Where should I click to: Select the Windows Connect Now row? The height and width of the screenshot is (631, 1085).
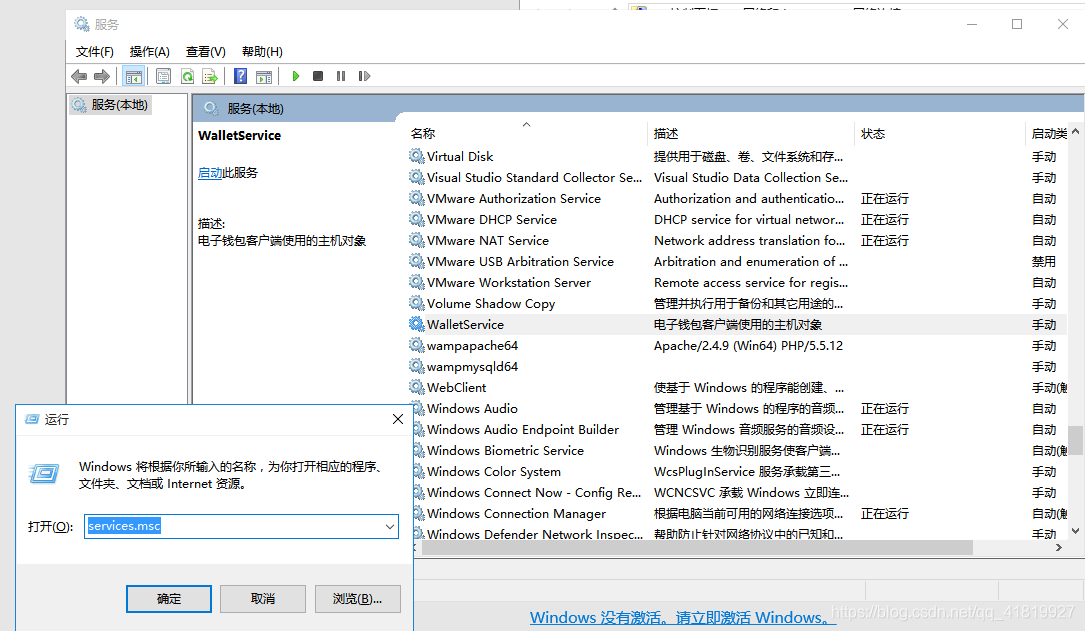pyautogui.click(x=740, y=492)
